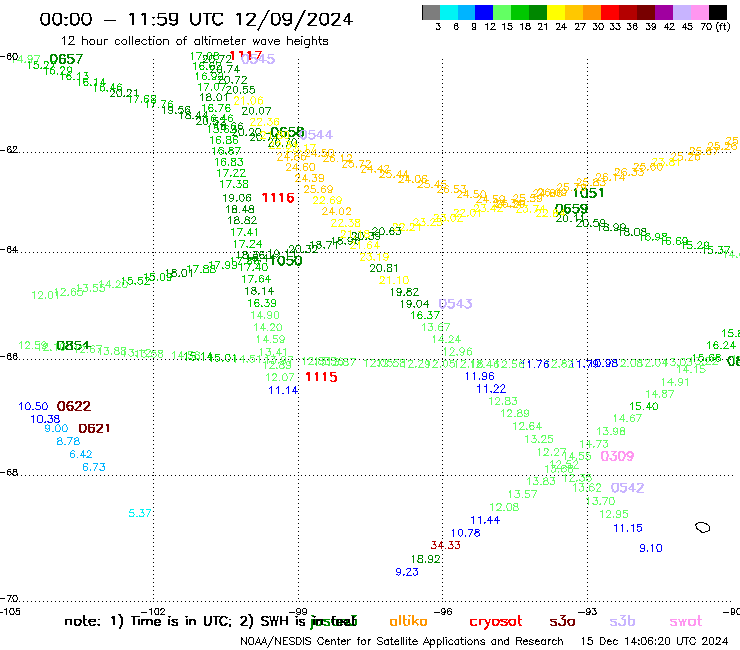Select the yellow legend swatch above 24
The height and width of the screenshot is (650, 740).
pos(556,12)
